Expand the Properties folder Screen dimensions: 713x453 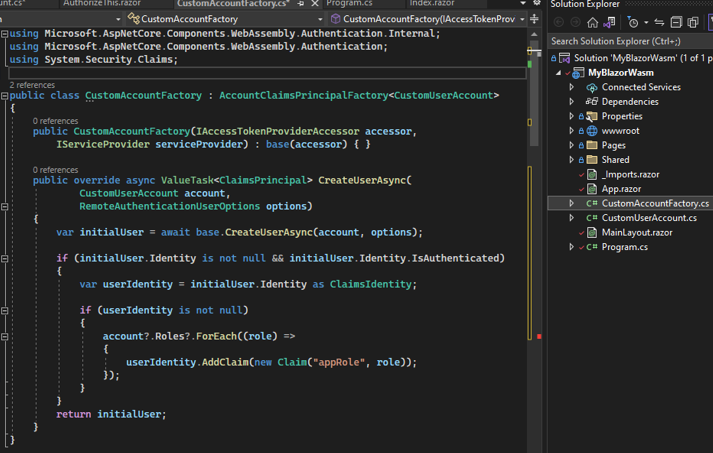[572, 116]
